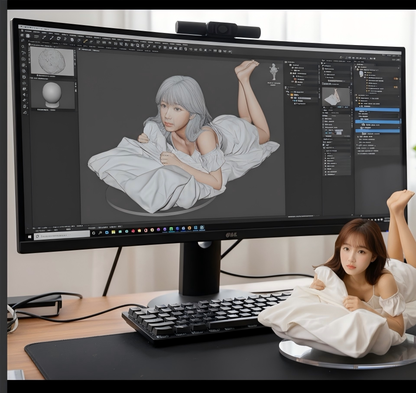
Task: Select the light-blue head icon in right outliner
Action: [361, 74]
